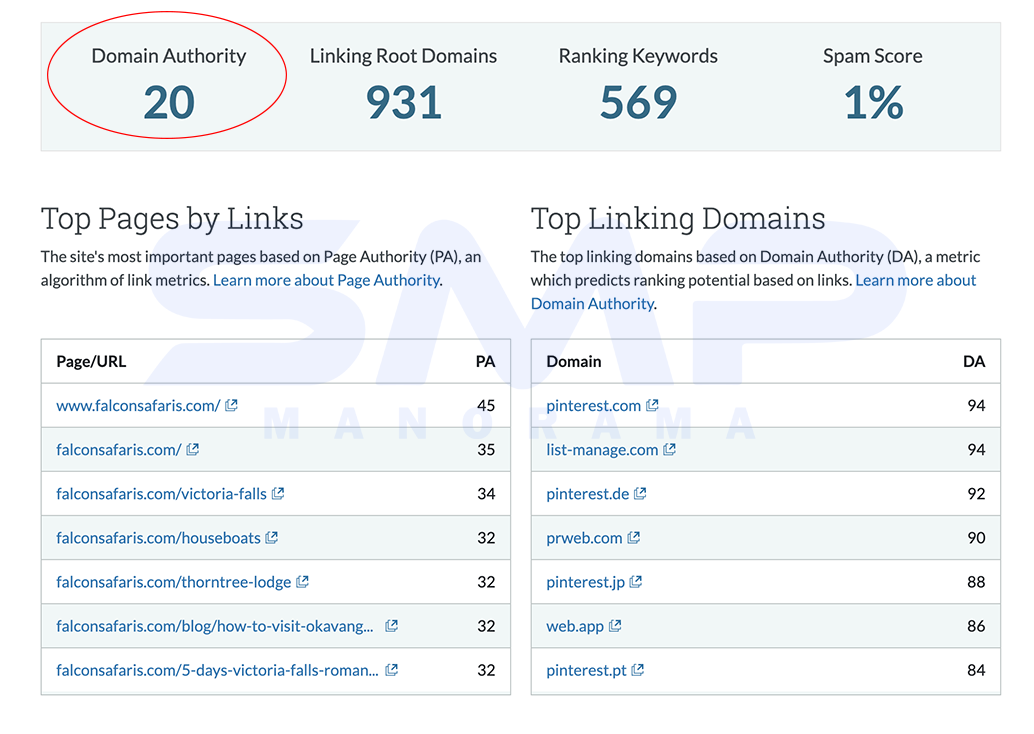Viewport: 1034px width, 734px height.
Task: Select the PA column header
Action: (485, 361)
